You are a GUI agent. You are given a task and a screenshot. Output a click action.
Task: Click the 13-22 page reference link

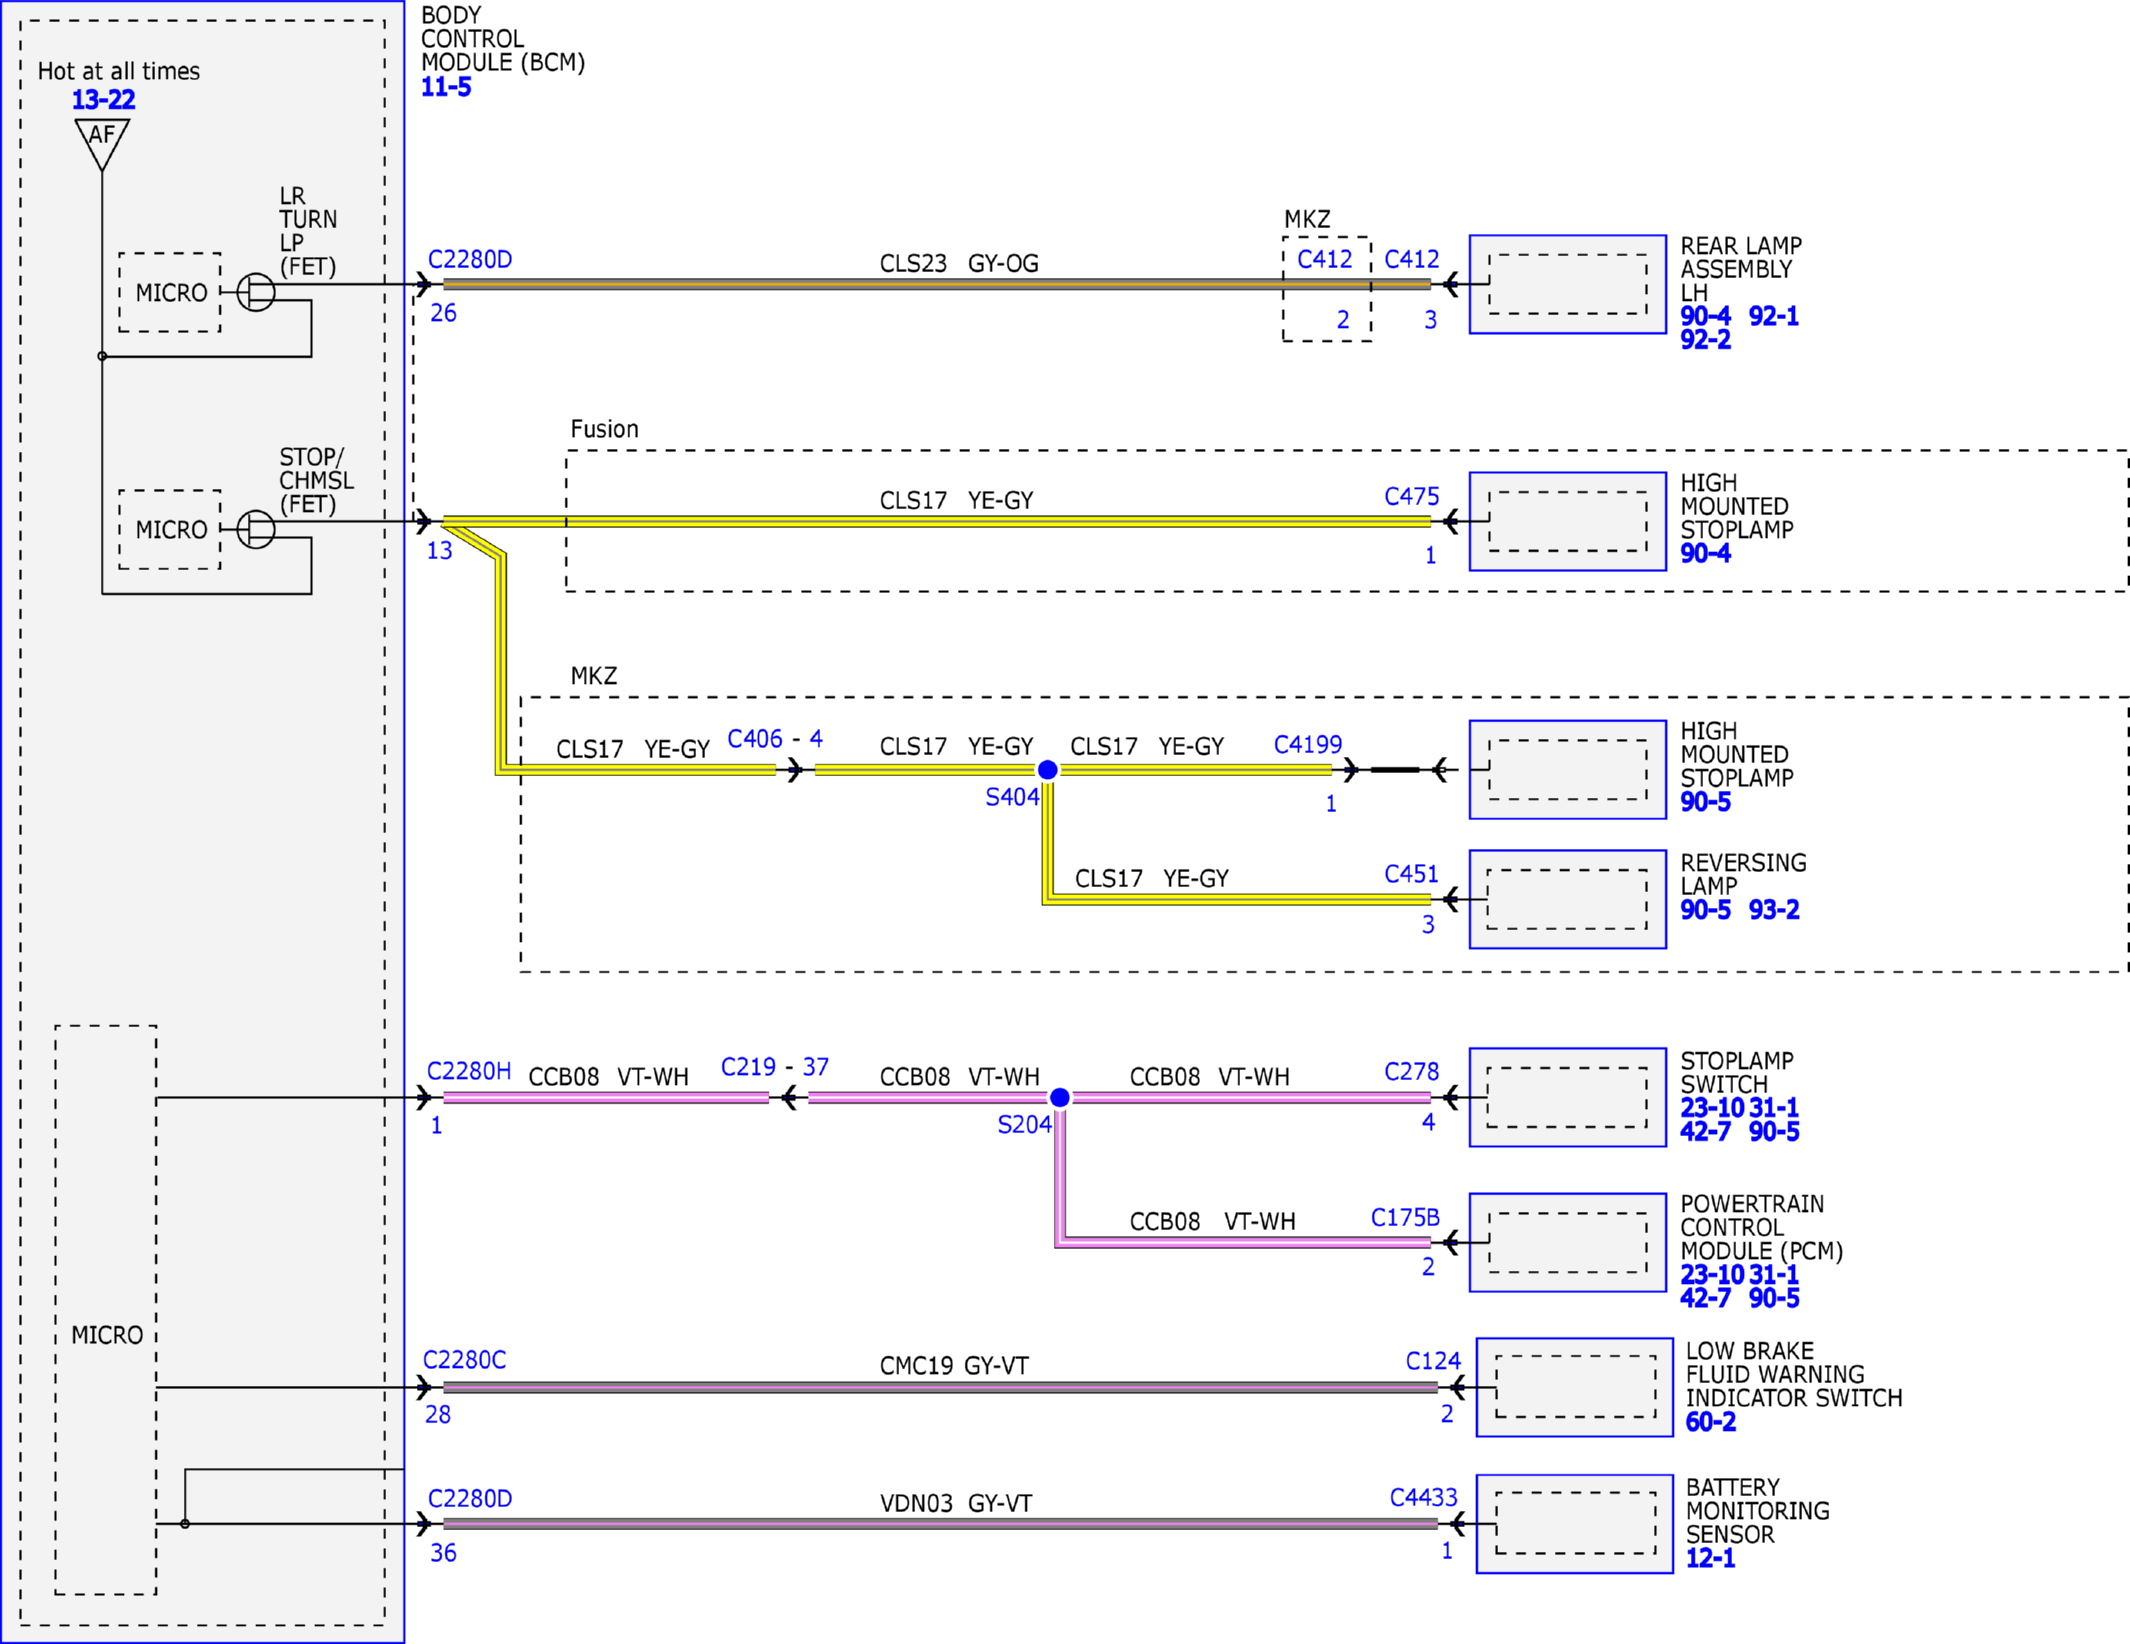pos(103,100)
